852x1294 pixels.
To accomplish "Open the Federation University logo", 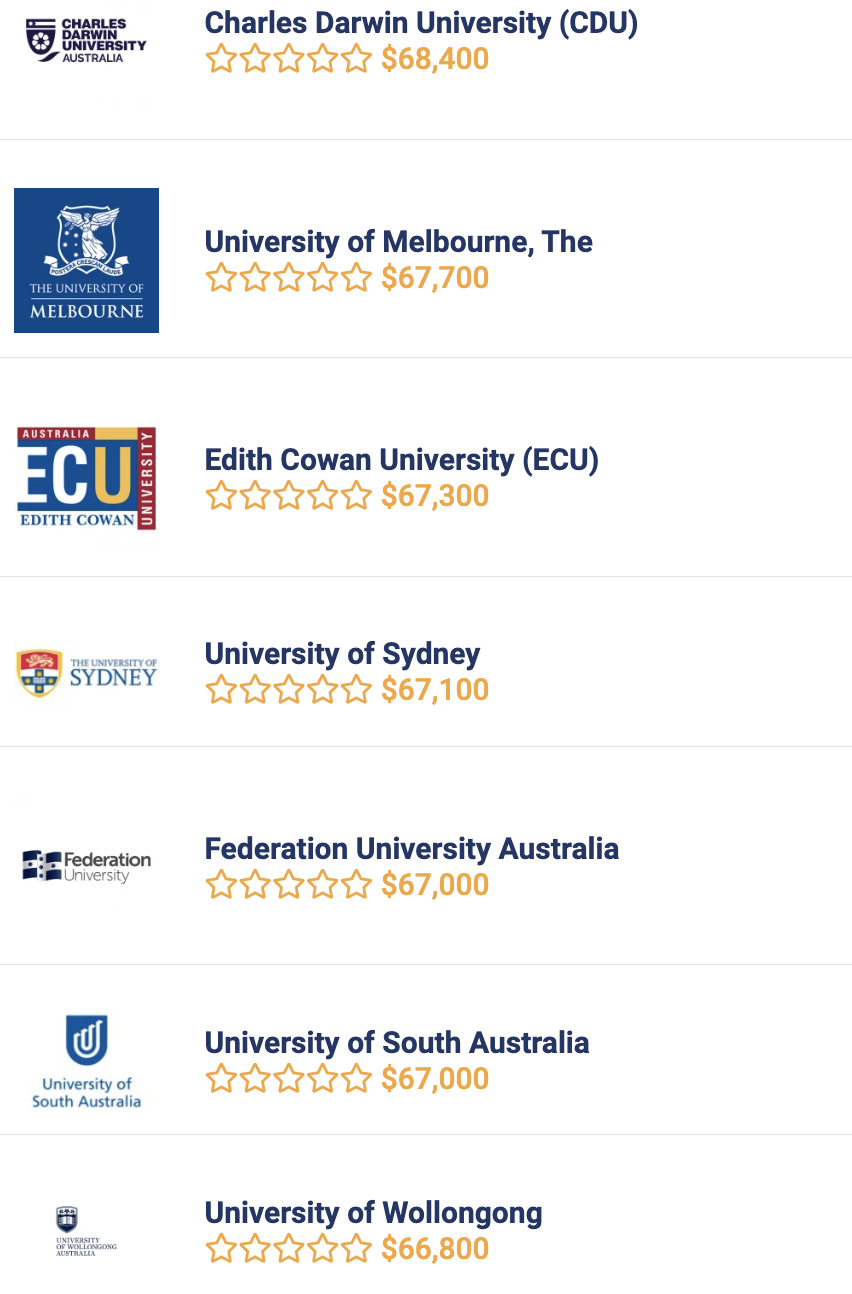I will 86,866.
